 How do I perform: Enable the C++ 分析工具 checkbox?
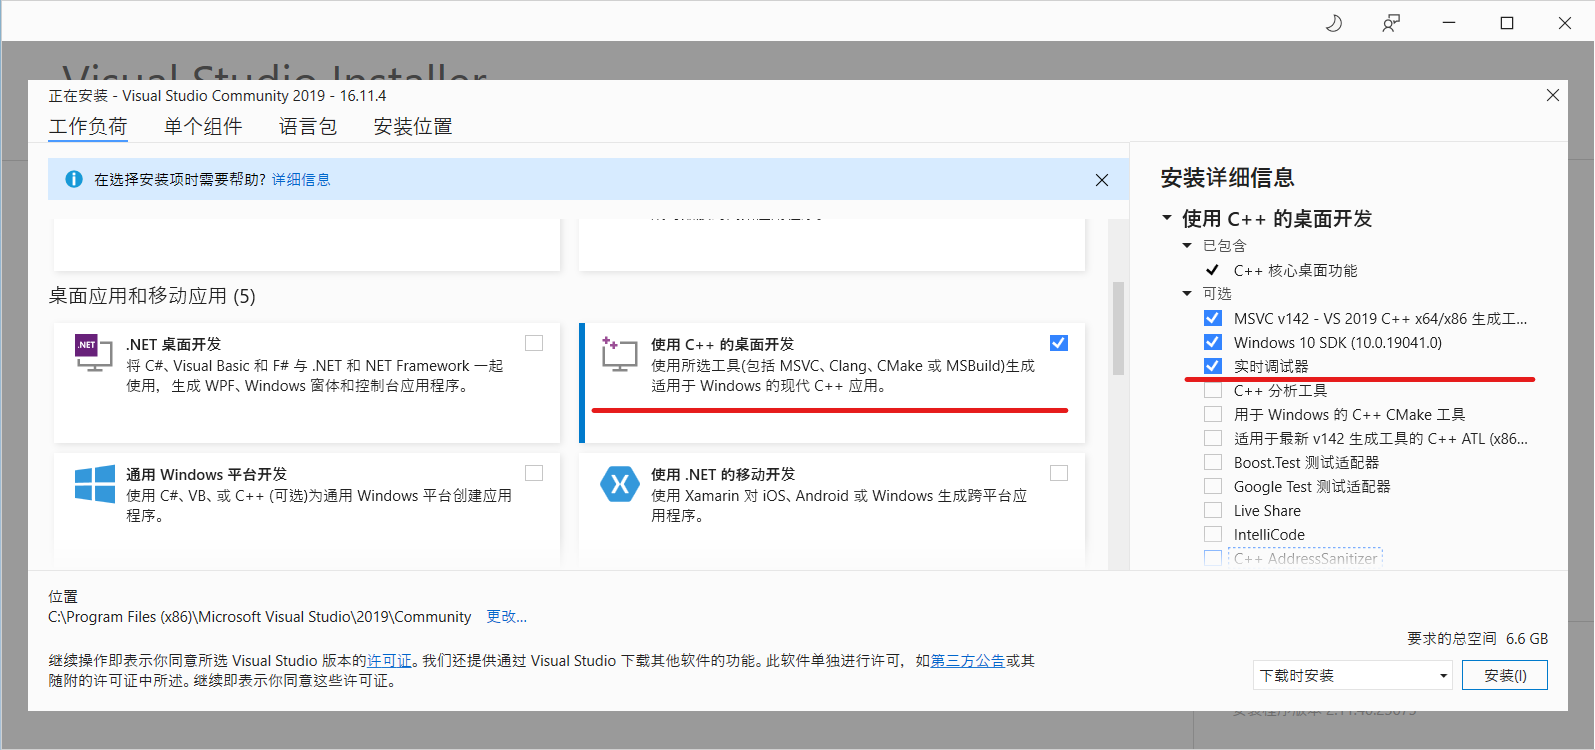click(x=1213, y=391)
